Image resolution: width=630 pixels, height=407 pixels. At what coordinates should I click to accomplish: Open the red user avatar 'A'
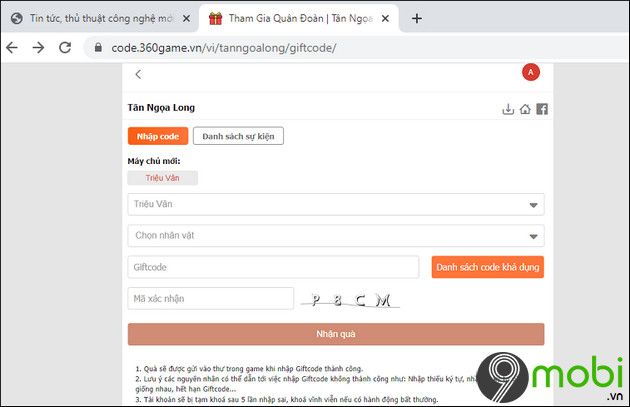pos(531,72)
